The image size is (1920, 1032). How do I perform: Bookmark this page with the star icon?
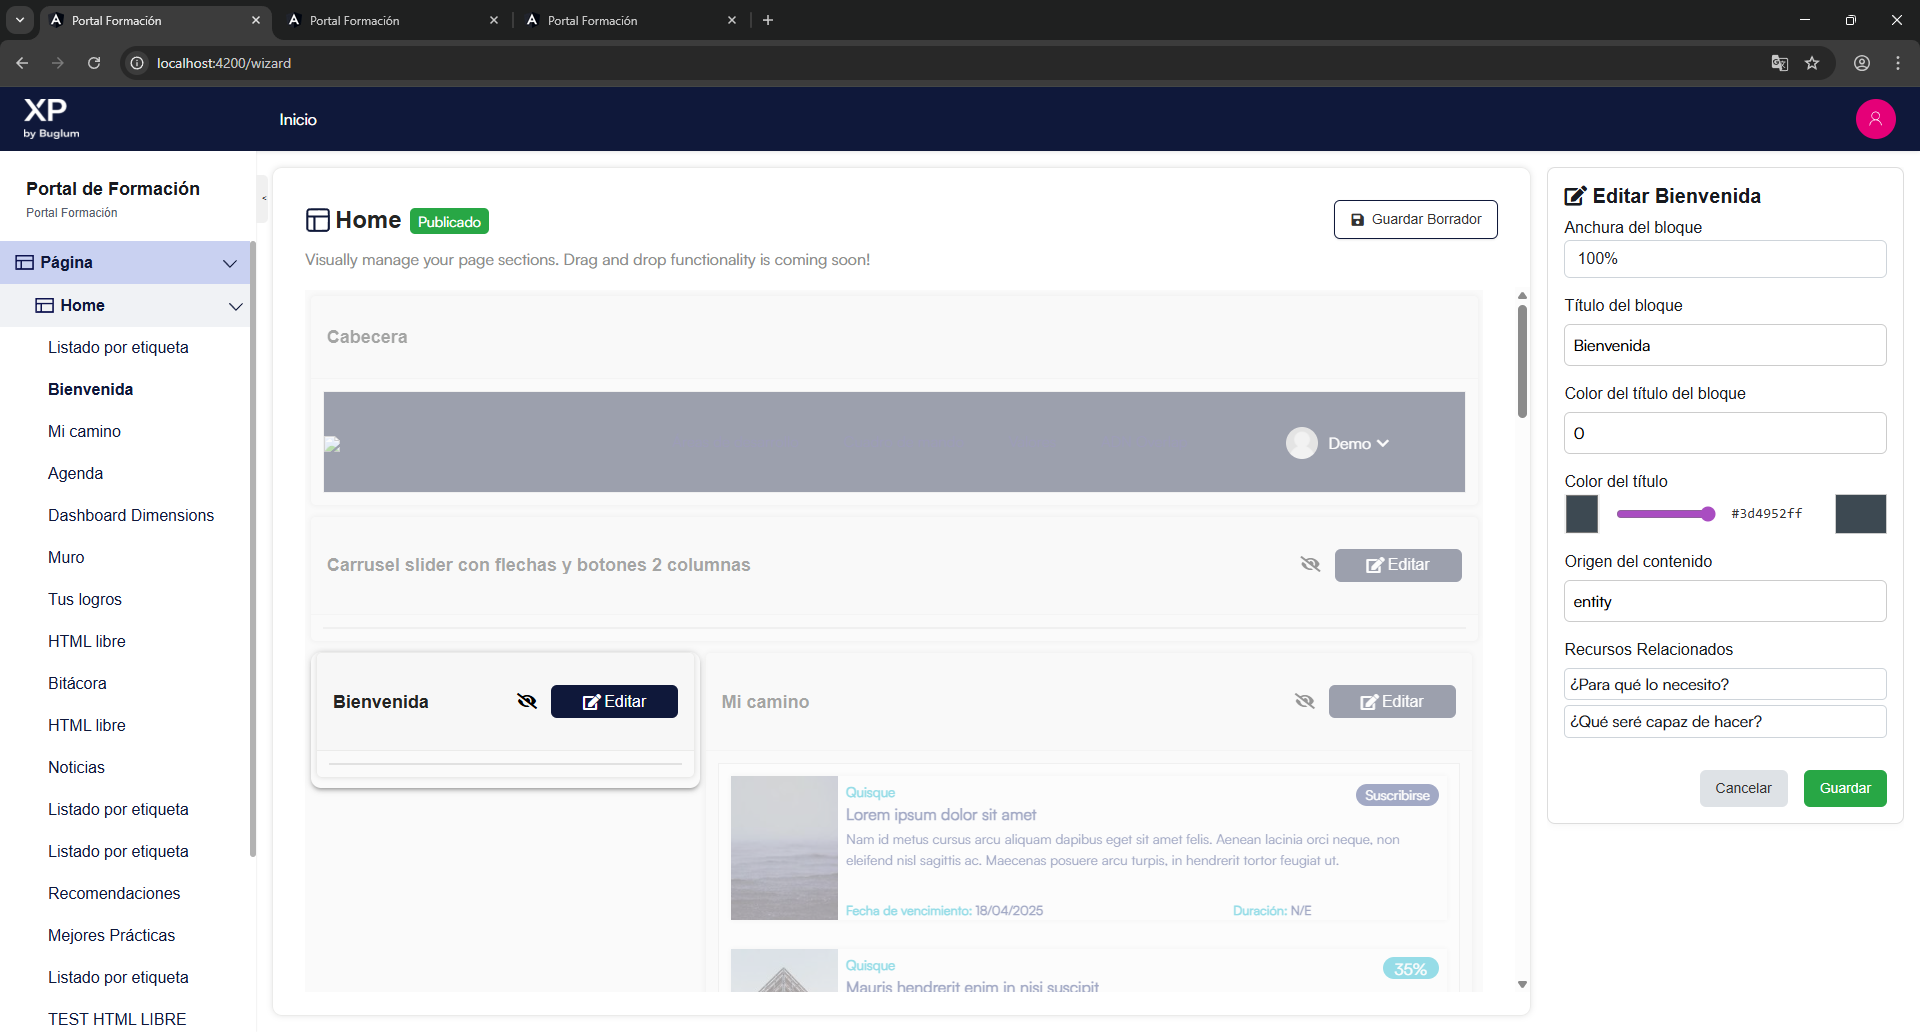pos(1812,63)
